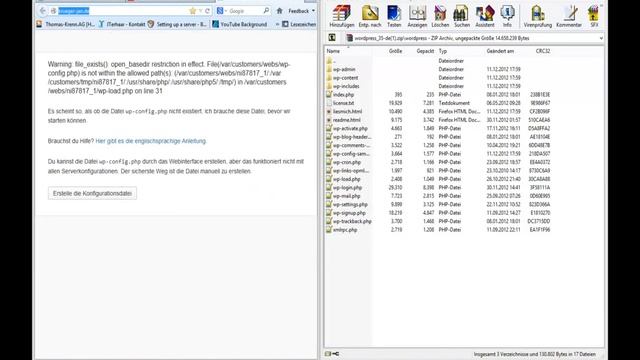
Task: Sort by the Name column header
Action: (333, 51)
